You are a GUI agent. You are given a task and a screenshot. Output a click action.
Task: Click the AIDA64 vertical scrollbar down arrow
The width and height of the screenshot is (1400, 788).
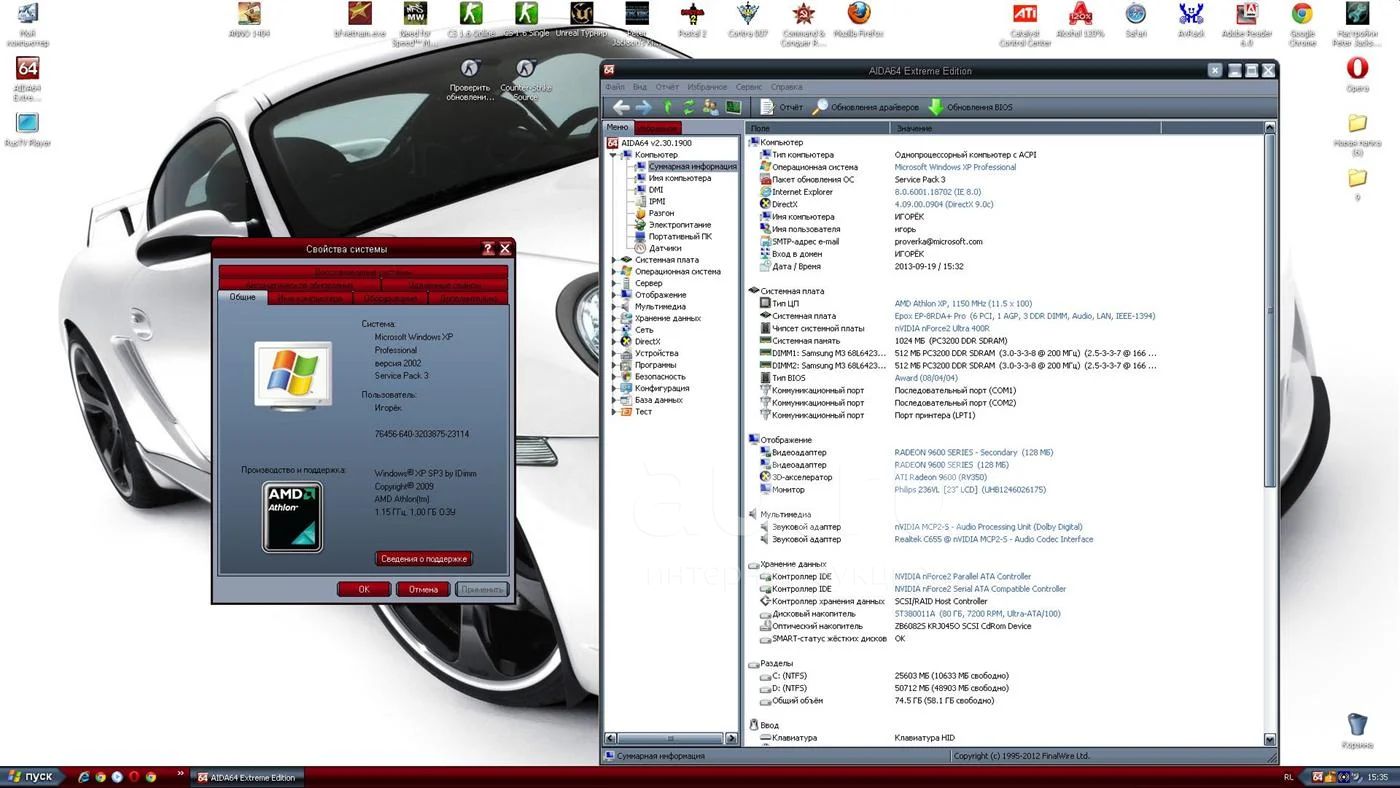(x=1270, y=740)
